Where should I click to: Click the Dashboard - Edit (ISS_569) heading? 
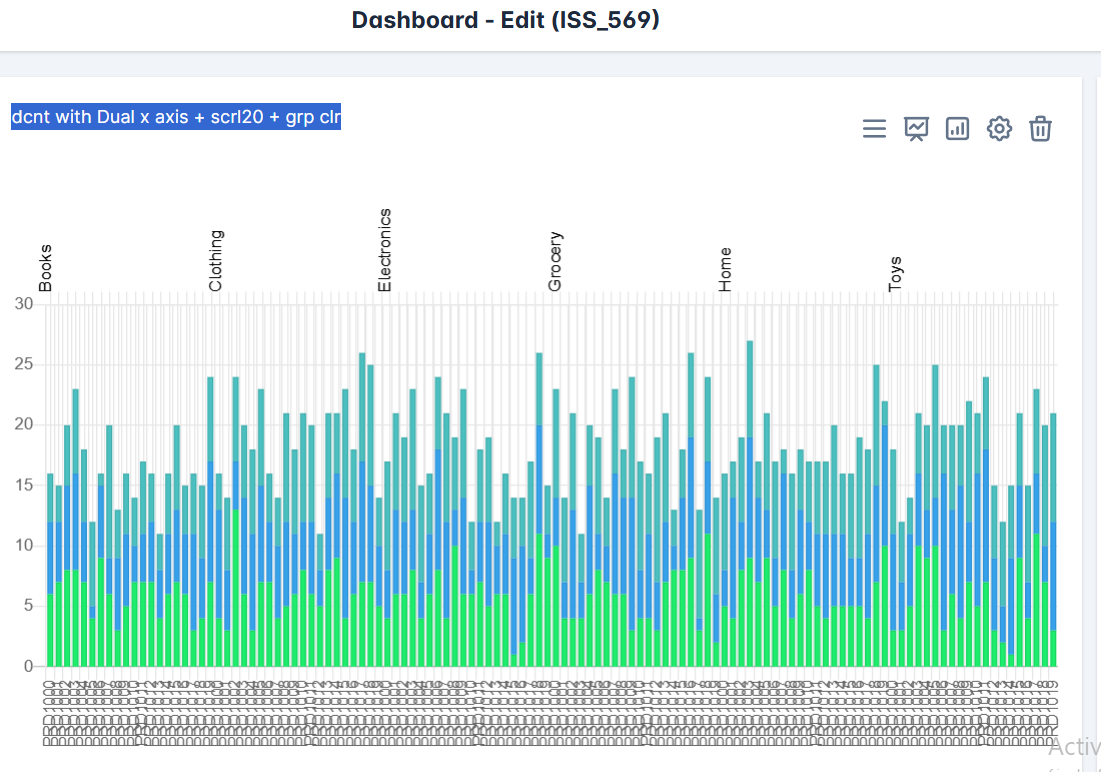tap(506, 20)
